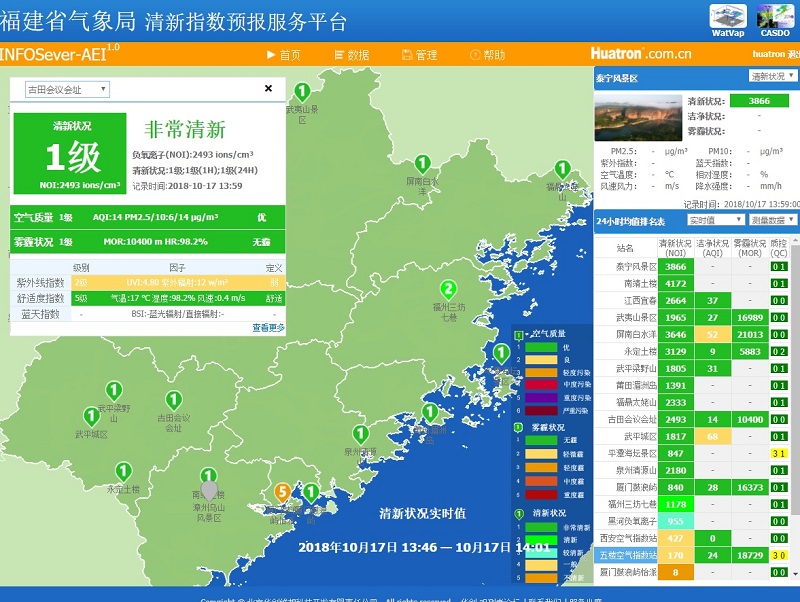Open the 测量数据 dropdown selector
800x602 pixels.
(773, 220)
